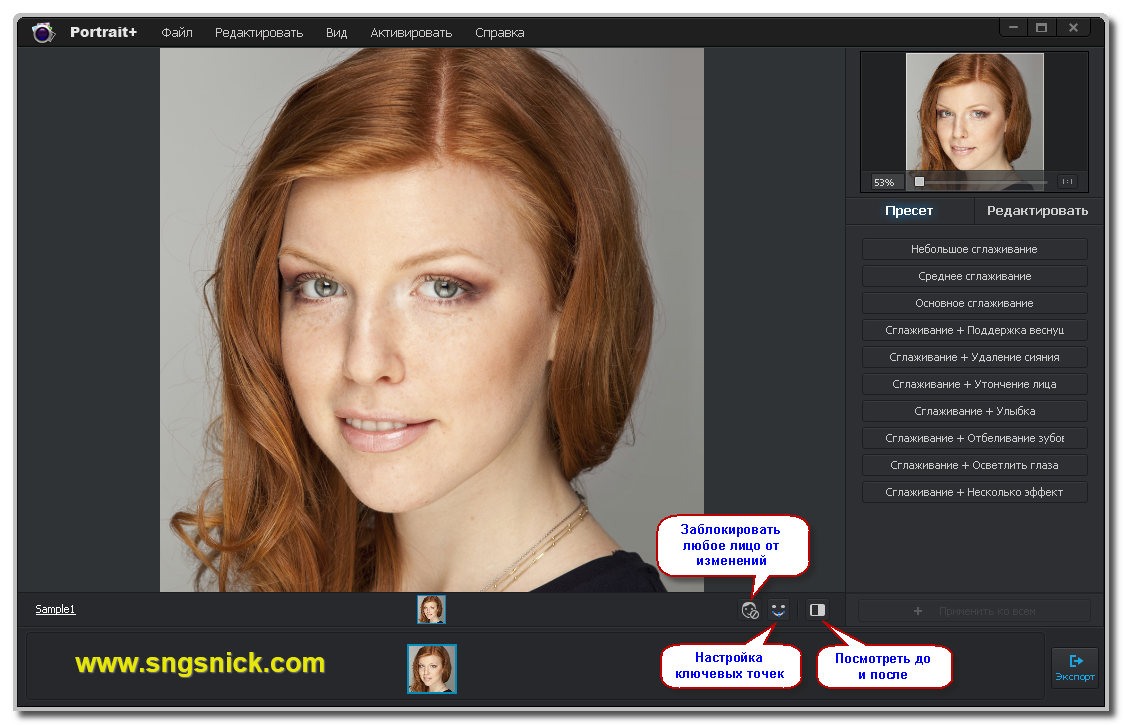The width and height of the screenshot is (1123, 725).
Task: Open the Справка menu
Action: (499, 33)
